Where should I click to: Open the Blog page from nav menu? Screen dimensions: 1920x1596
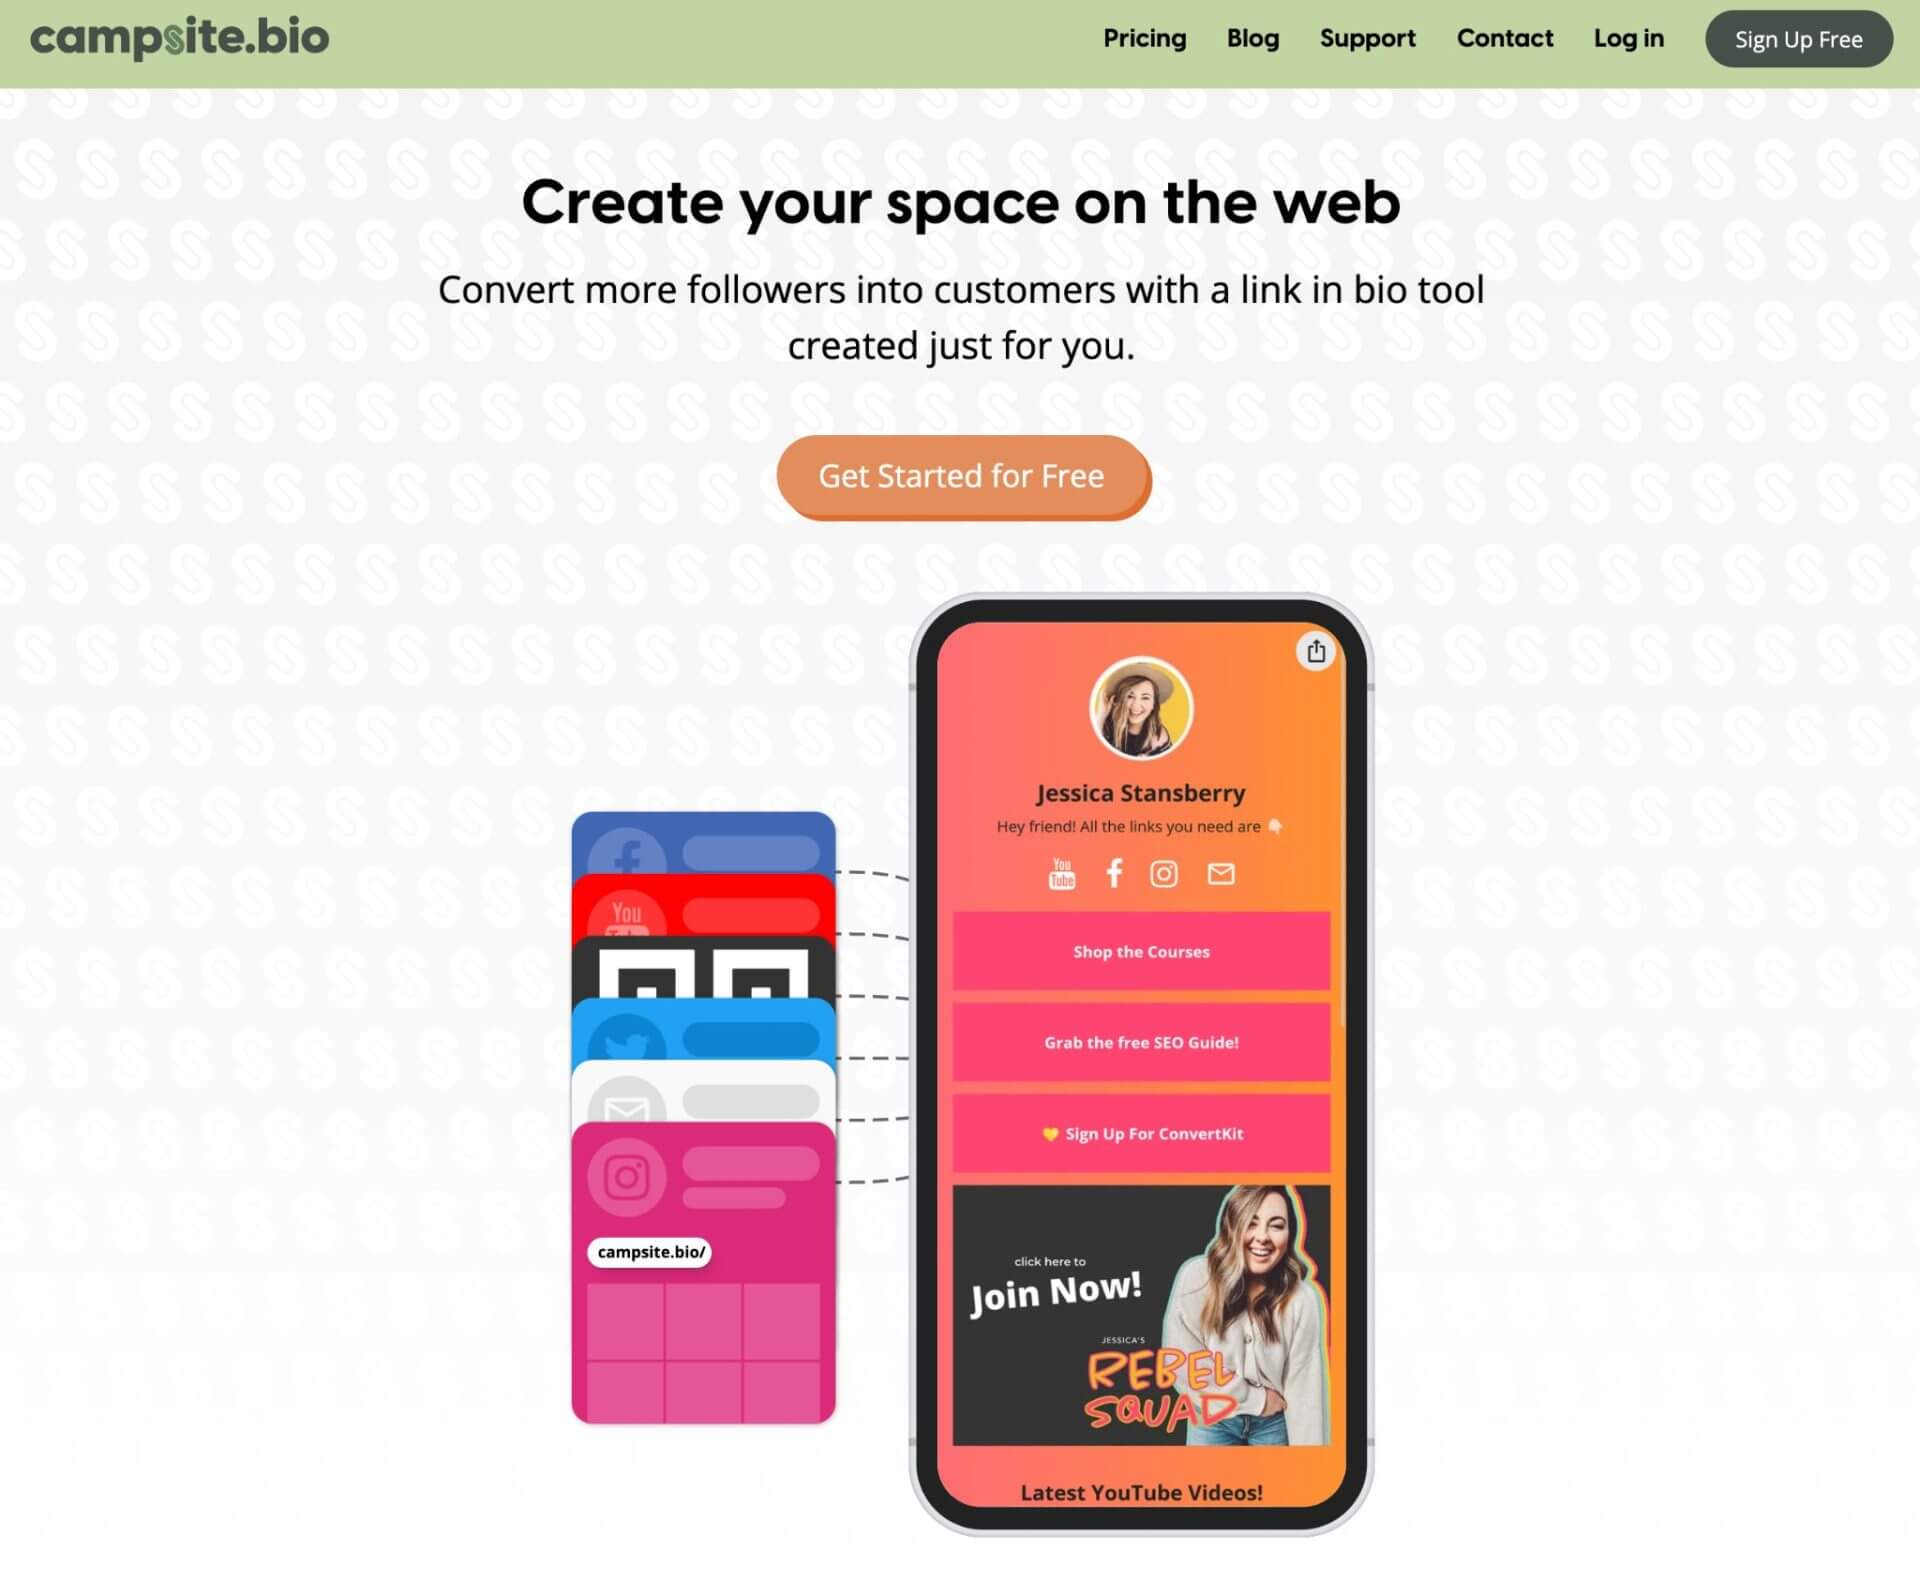[x=1253, y=38]
